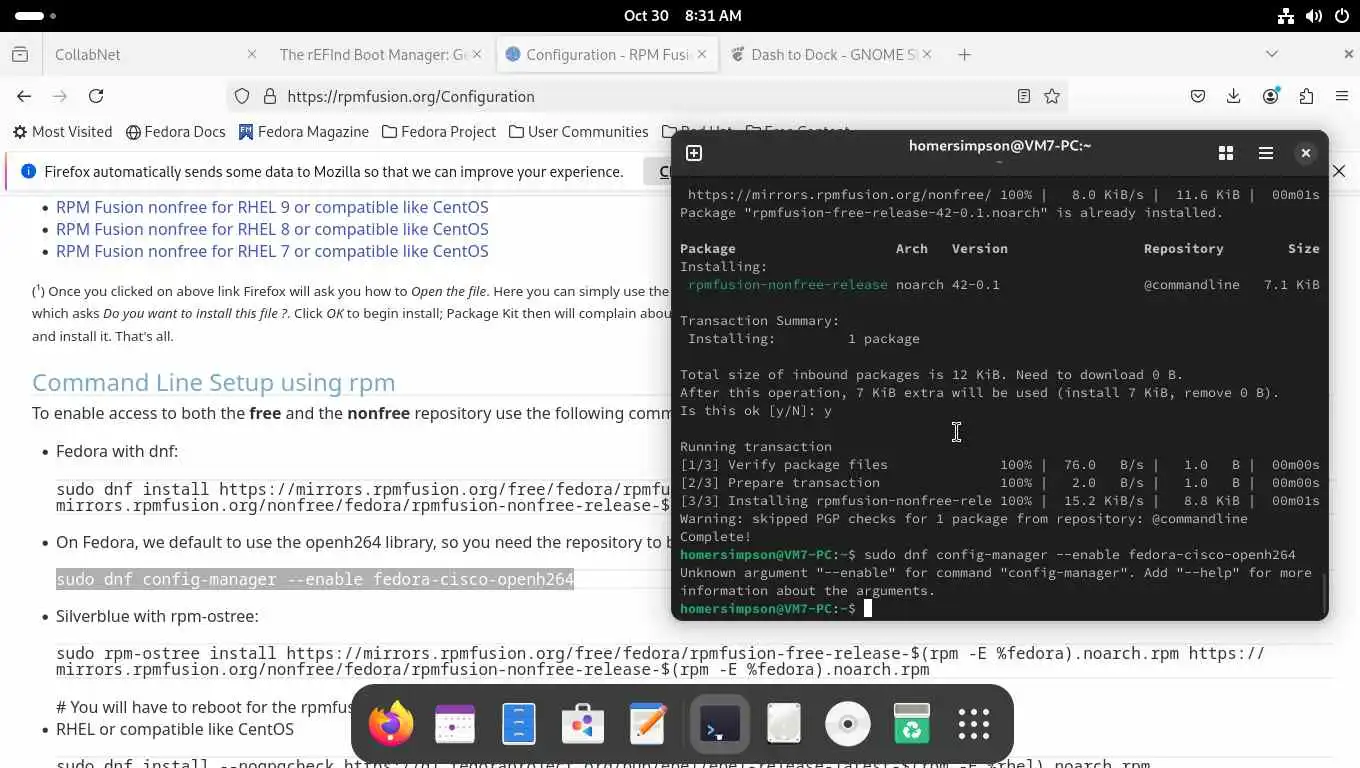
Task: Open Software store from the dock
Action: coord(583,724)
